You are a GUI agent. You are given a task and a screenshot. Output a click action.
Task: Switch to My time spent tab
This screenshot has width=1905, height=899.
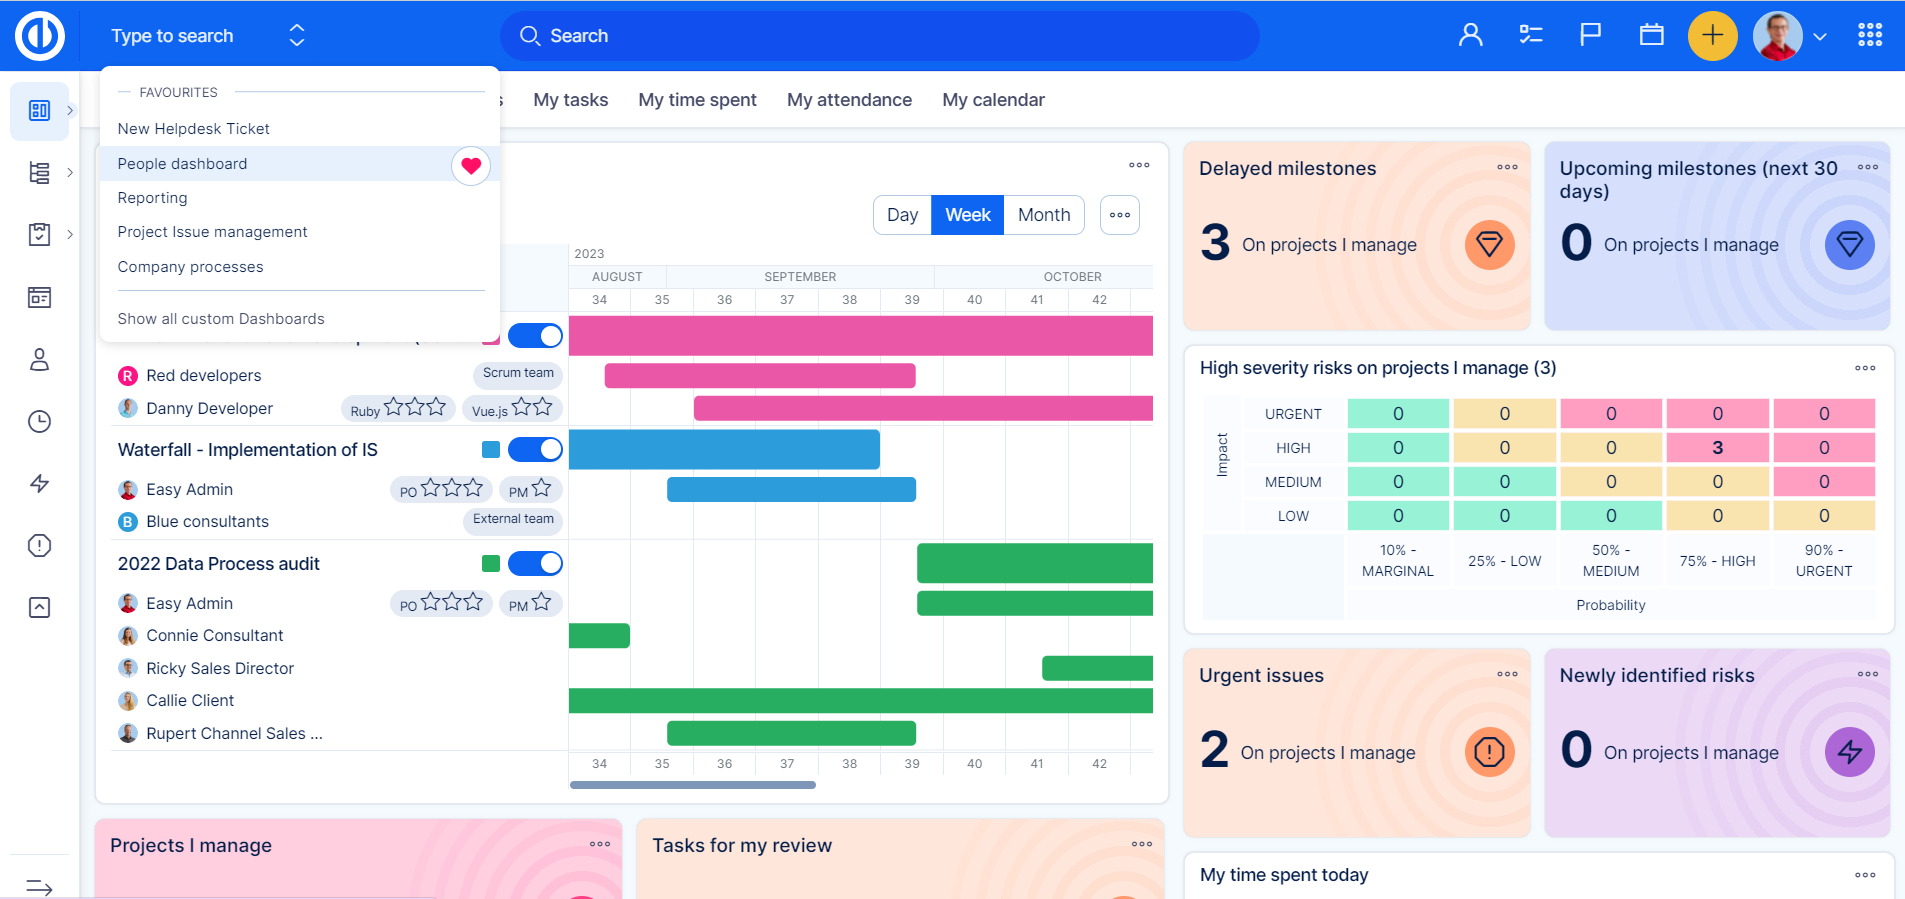[697, 100]
